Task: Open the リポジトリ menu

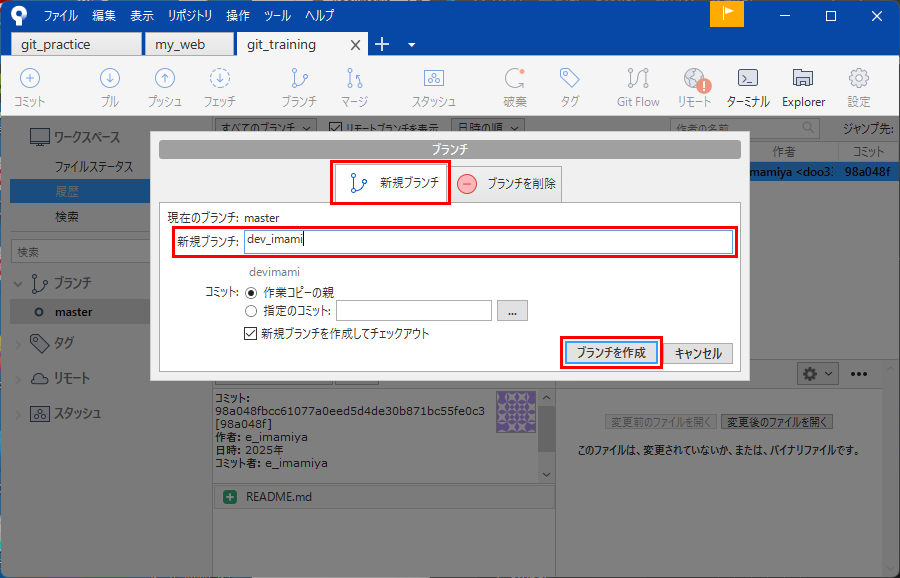Action: click(190, 16)
